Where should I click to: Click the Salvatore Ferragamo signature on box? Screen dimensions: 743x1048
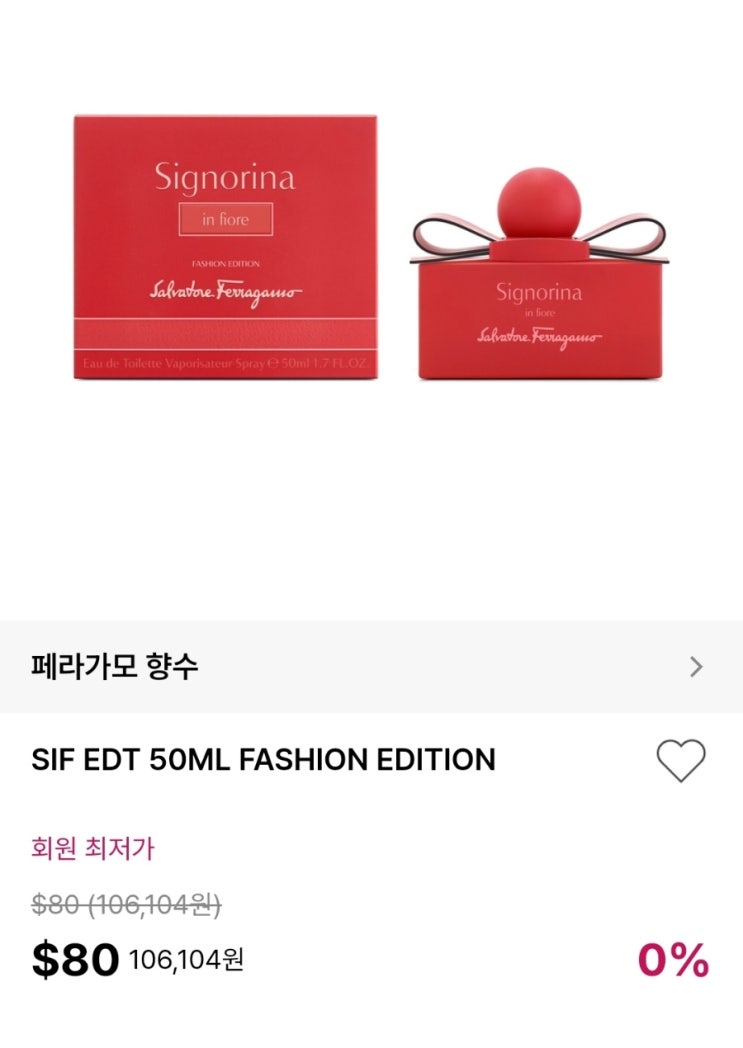[225, 293]
